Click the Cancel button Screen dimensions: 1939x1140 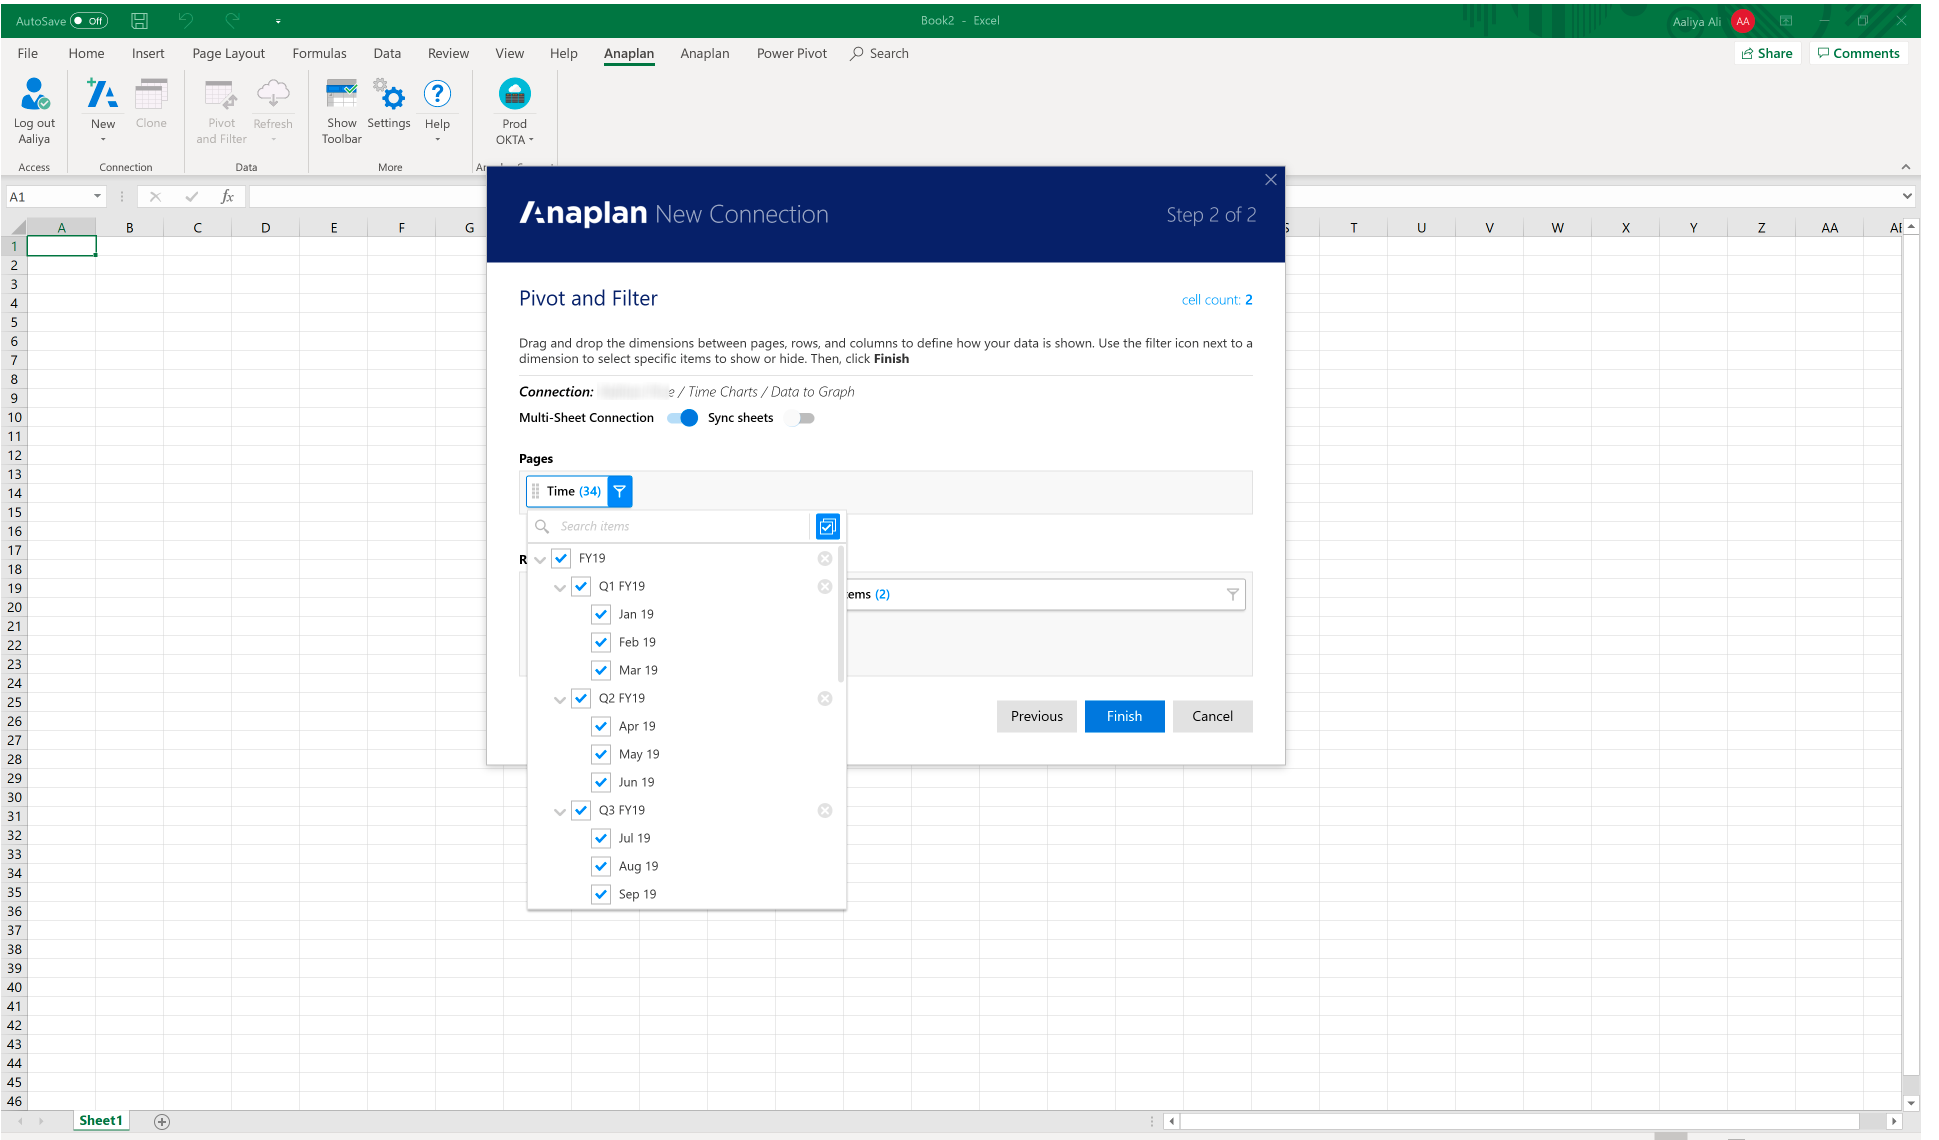[1212, 716]
